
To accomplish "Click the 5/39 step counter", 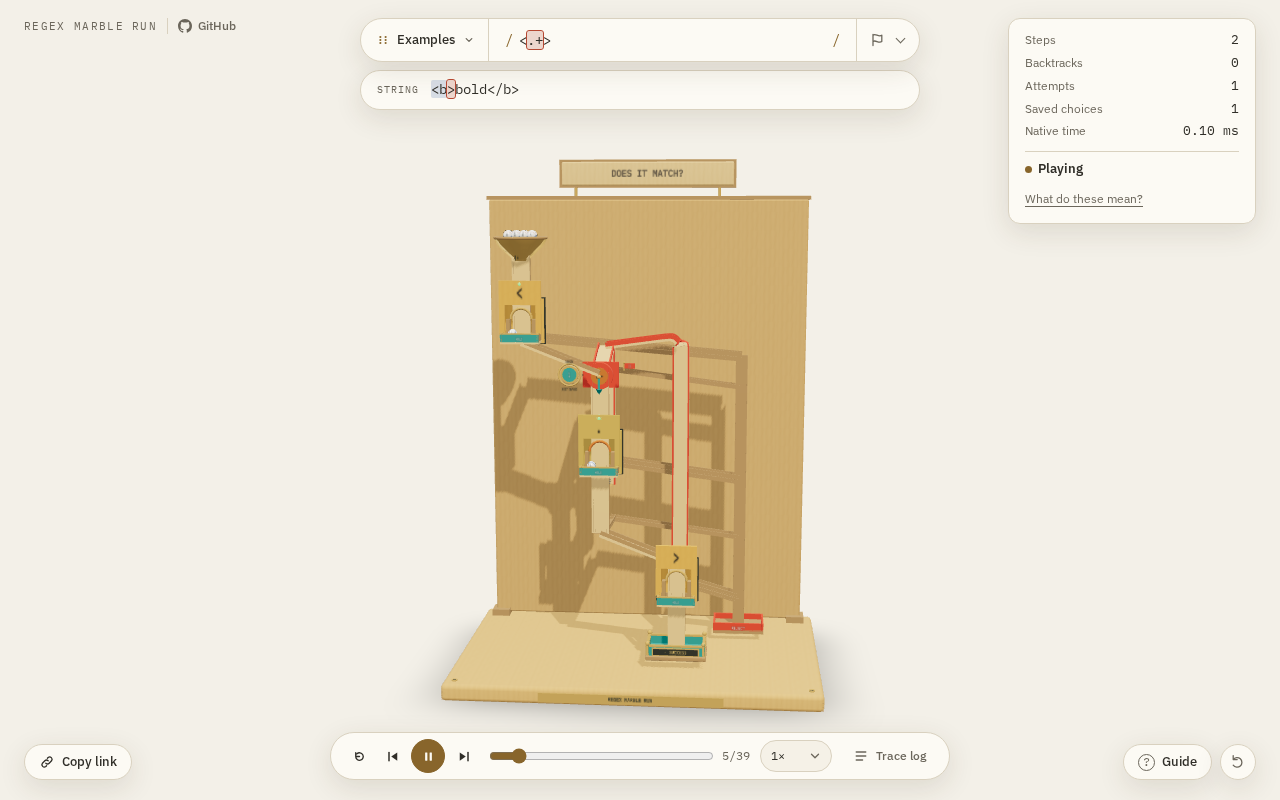I will point(736,756).
